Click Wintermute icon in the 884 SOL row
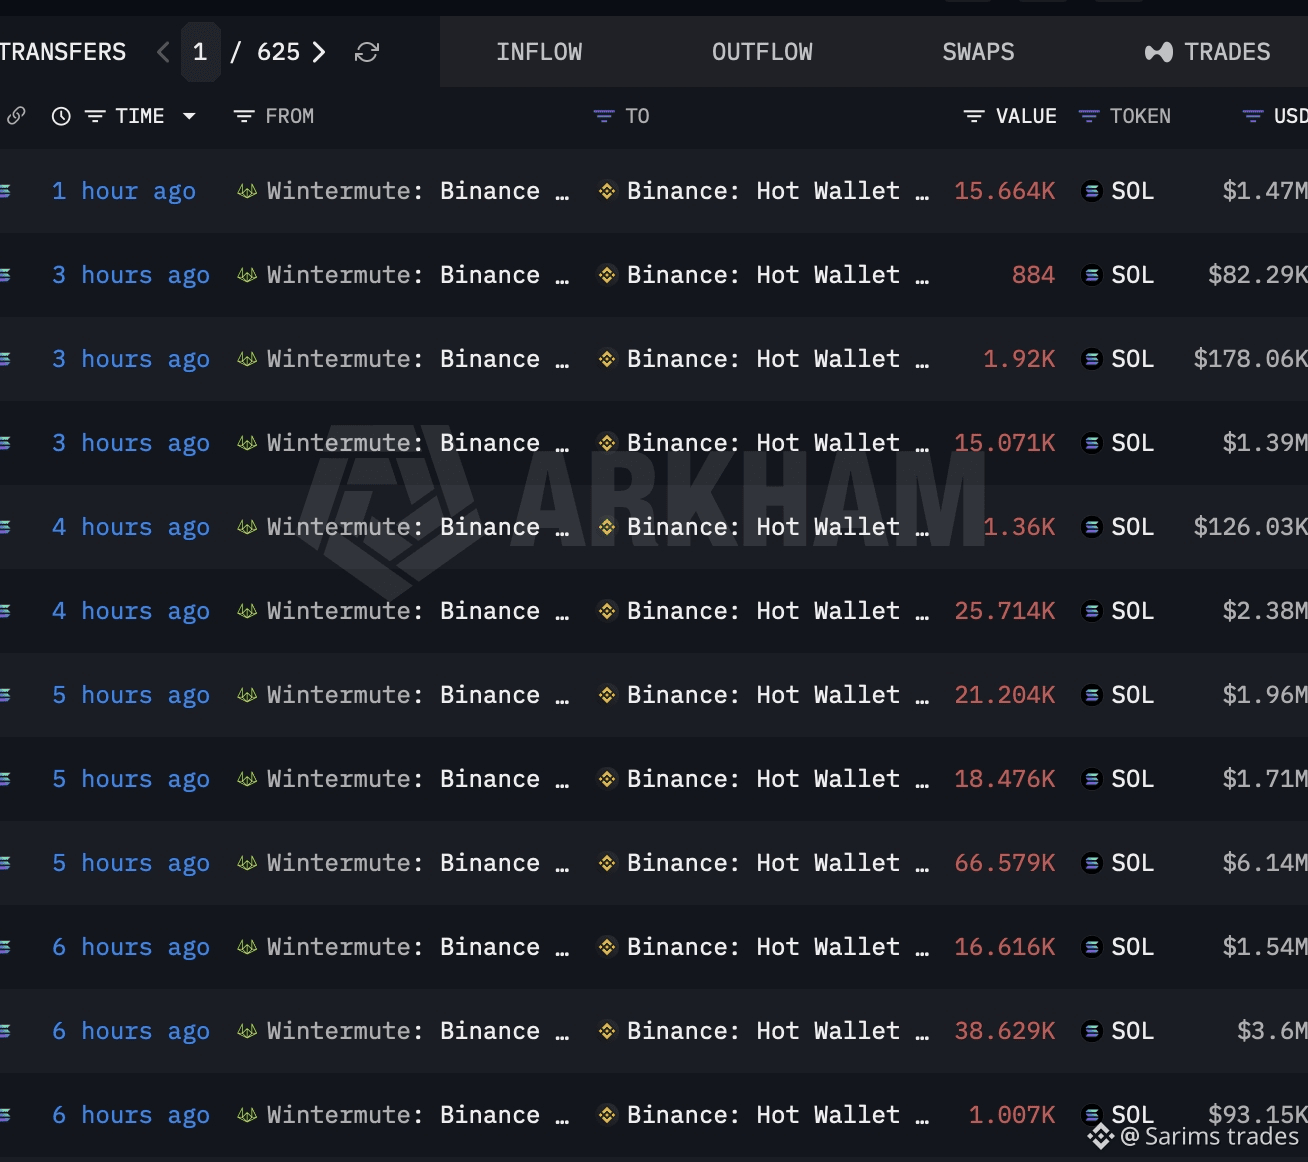 coord(247,275)
